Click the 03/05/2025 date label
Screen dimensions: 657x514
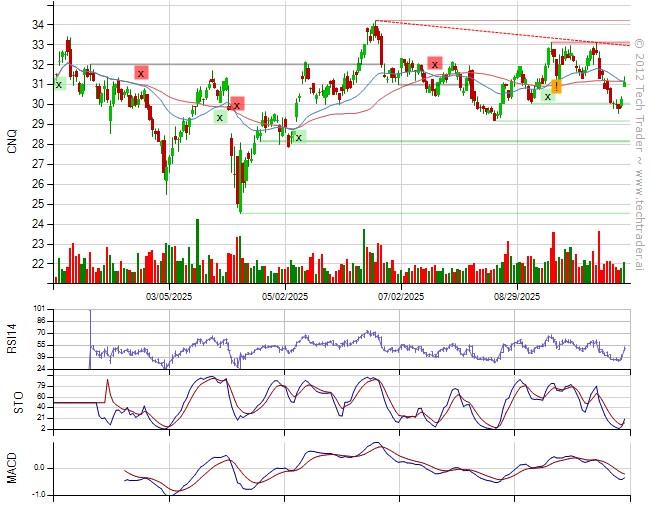coord(170,297)
